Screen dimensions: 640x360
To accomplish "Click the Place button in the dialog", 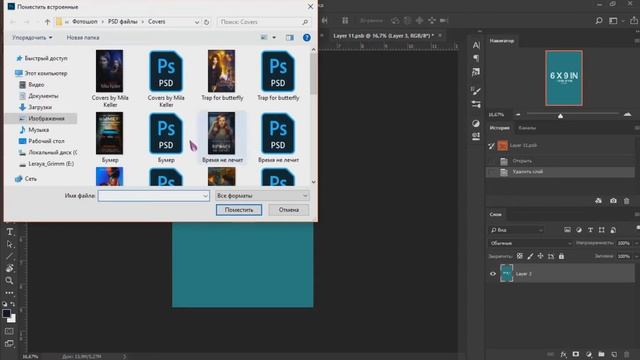I will click(239, 210).
